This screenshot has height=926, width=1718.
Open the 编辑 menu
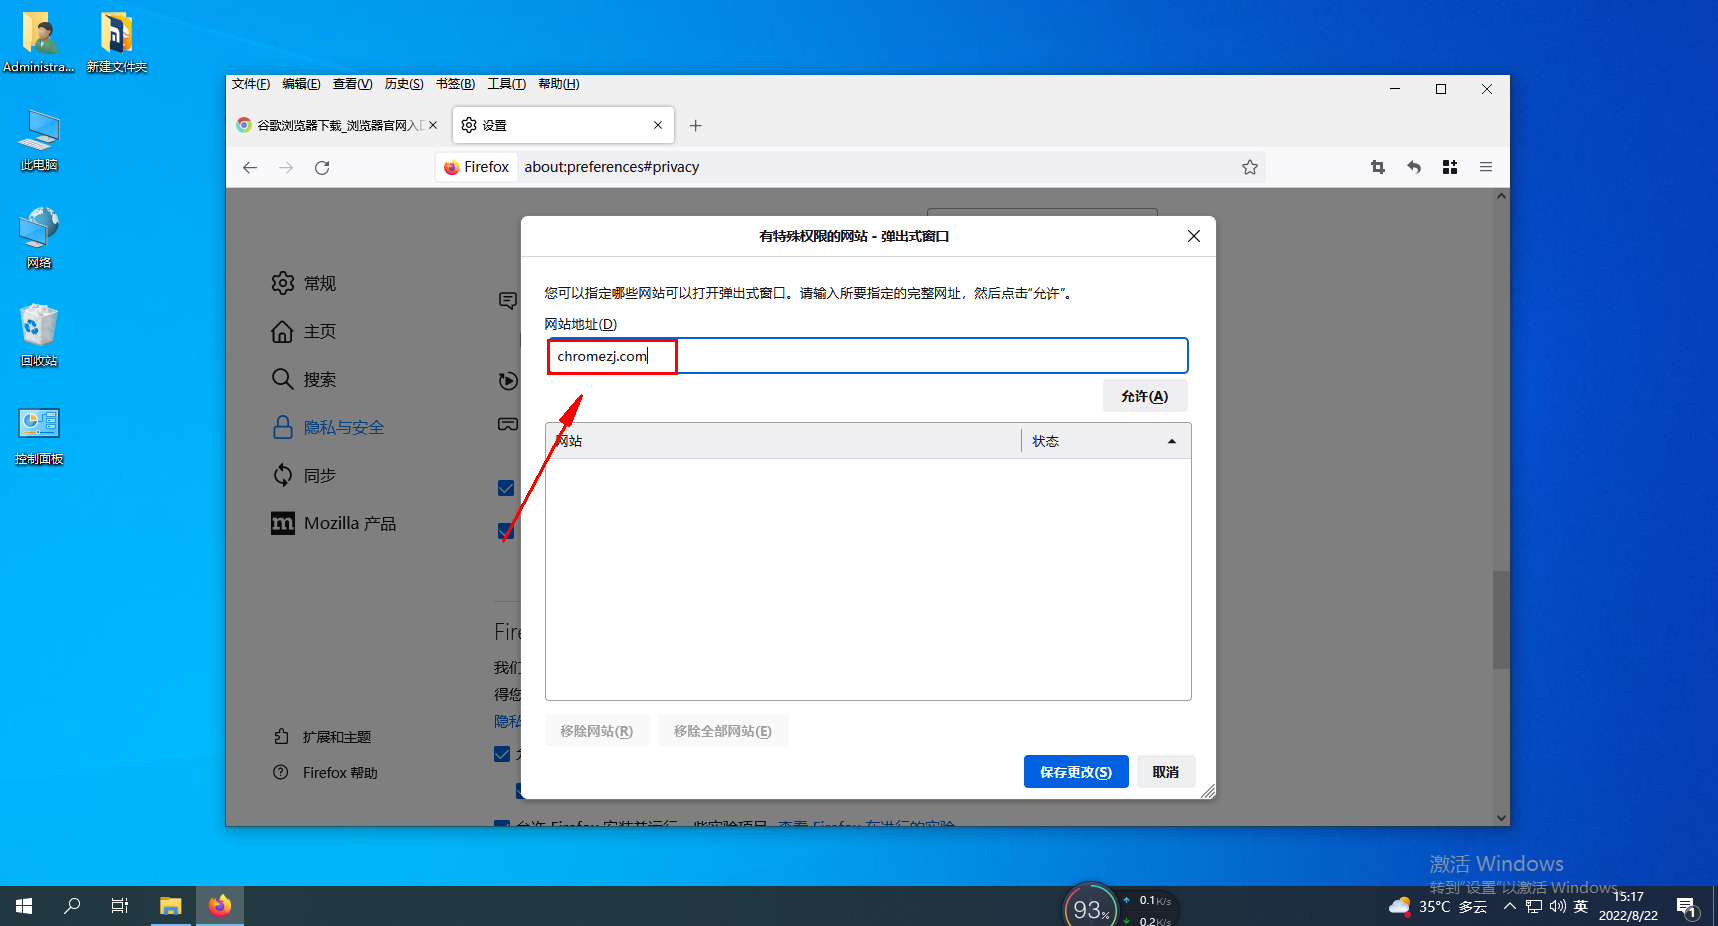tap(301, 84)
